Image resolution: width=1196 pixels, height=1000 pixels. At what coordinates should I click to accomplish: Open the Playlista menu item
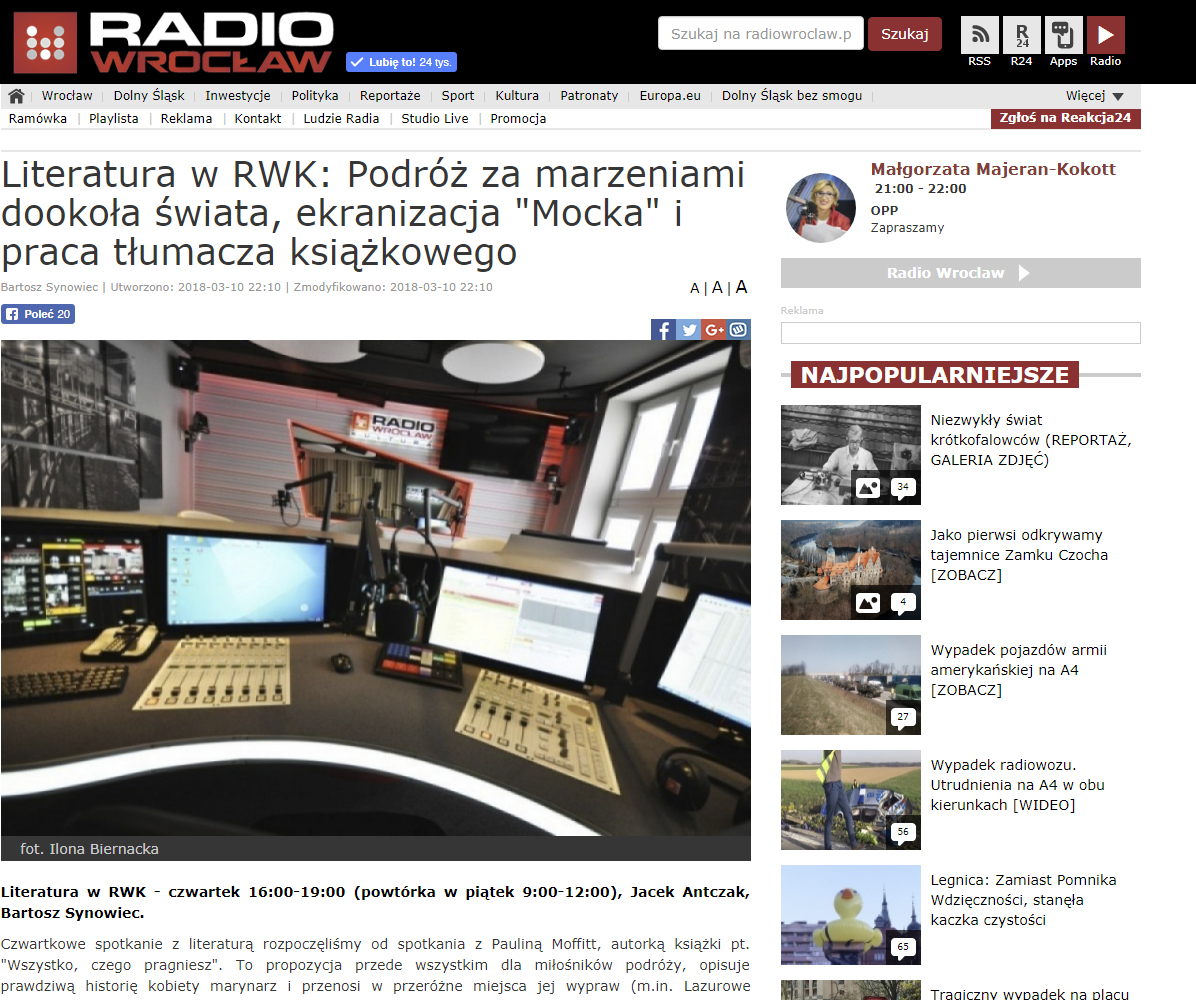pyautogui.click(x=113, y=118)
